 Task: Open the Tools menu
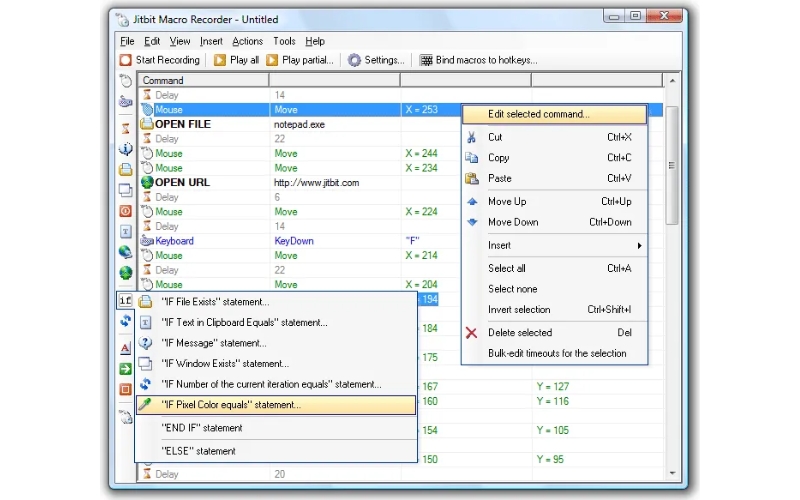click(284, 41)
